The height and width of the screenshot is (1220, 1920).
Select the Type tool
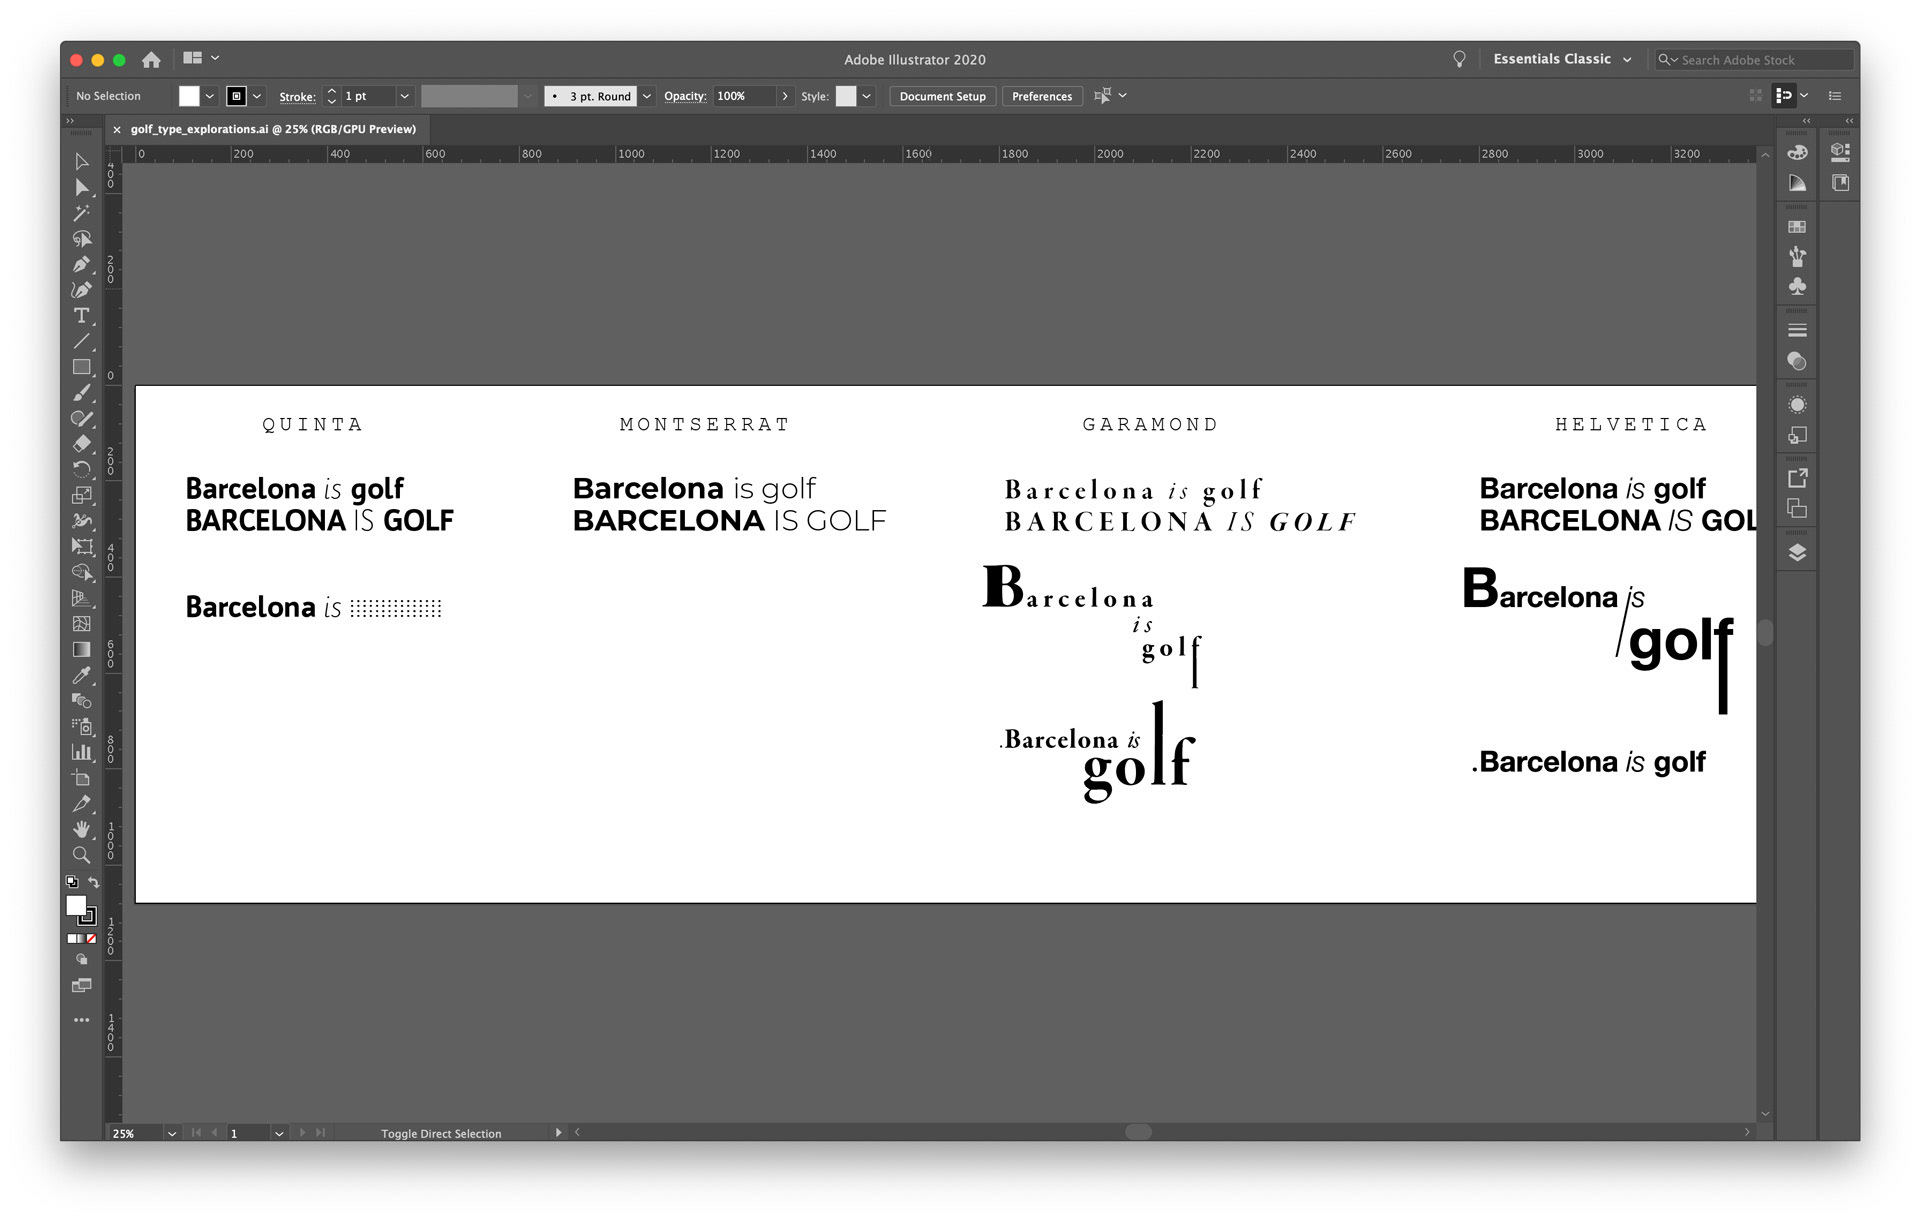(81, 316)
